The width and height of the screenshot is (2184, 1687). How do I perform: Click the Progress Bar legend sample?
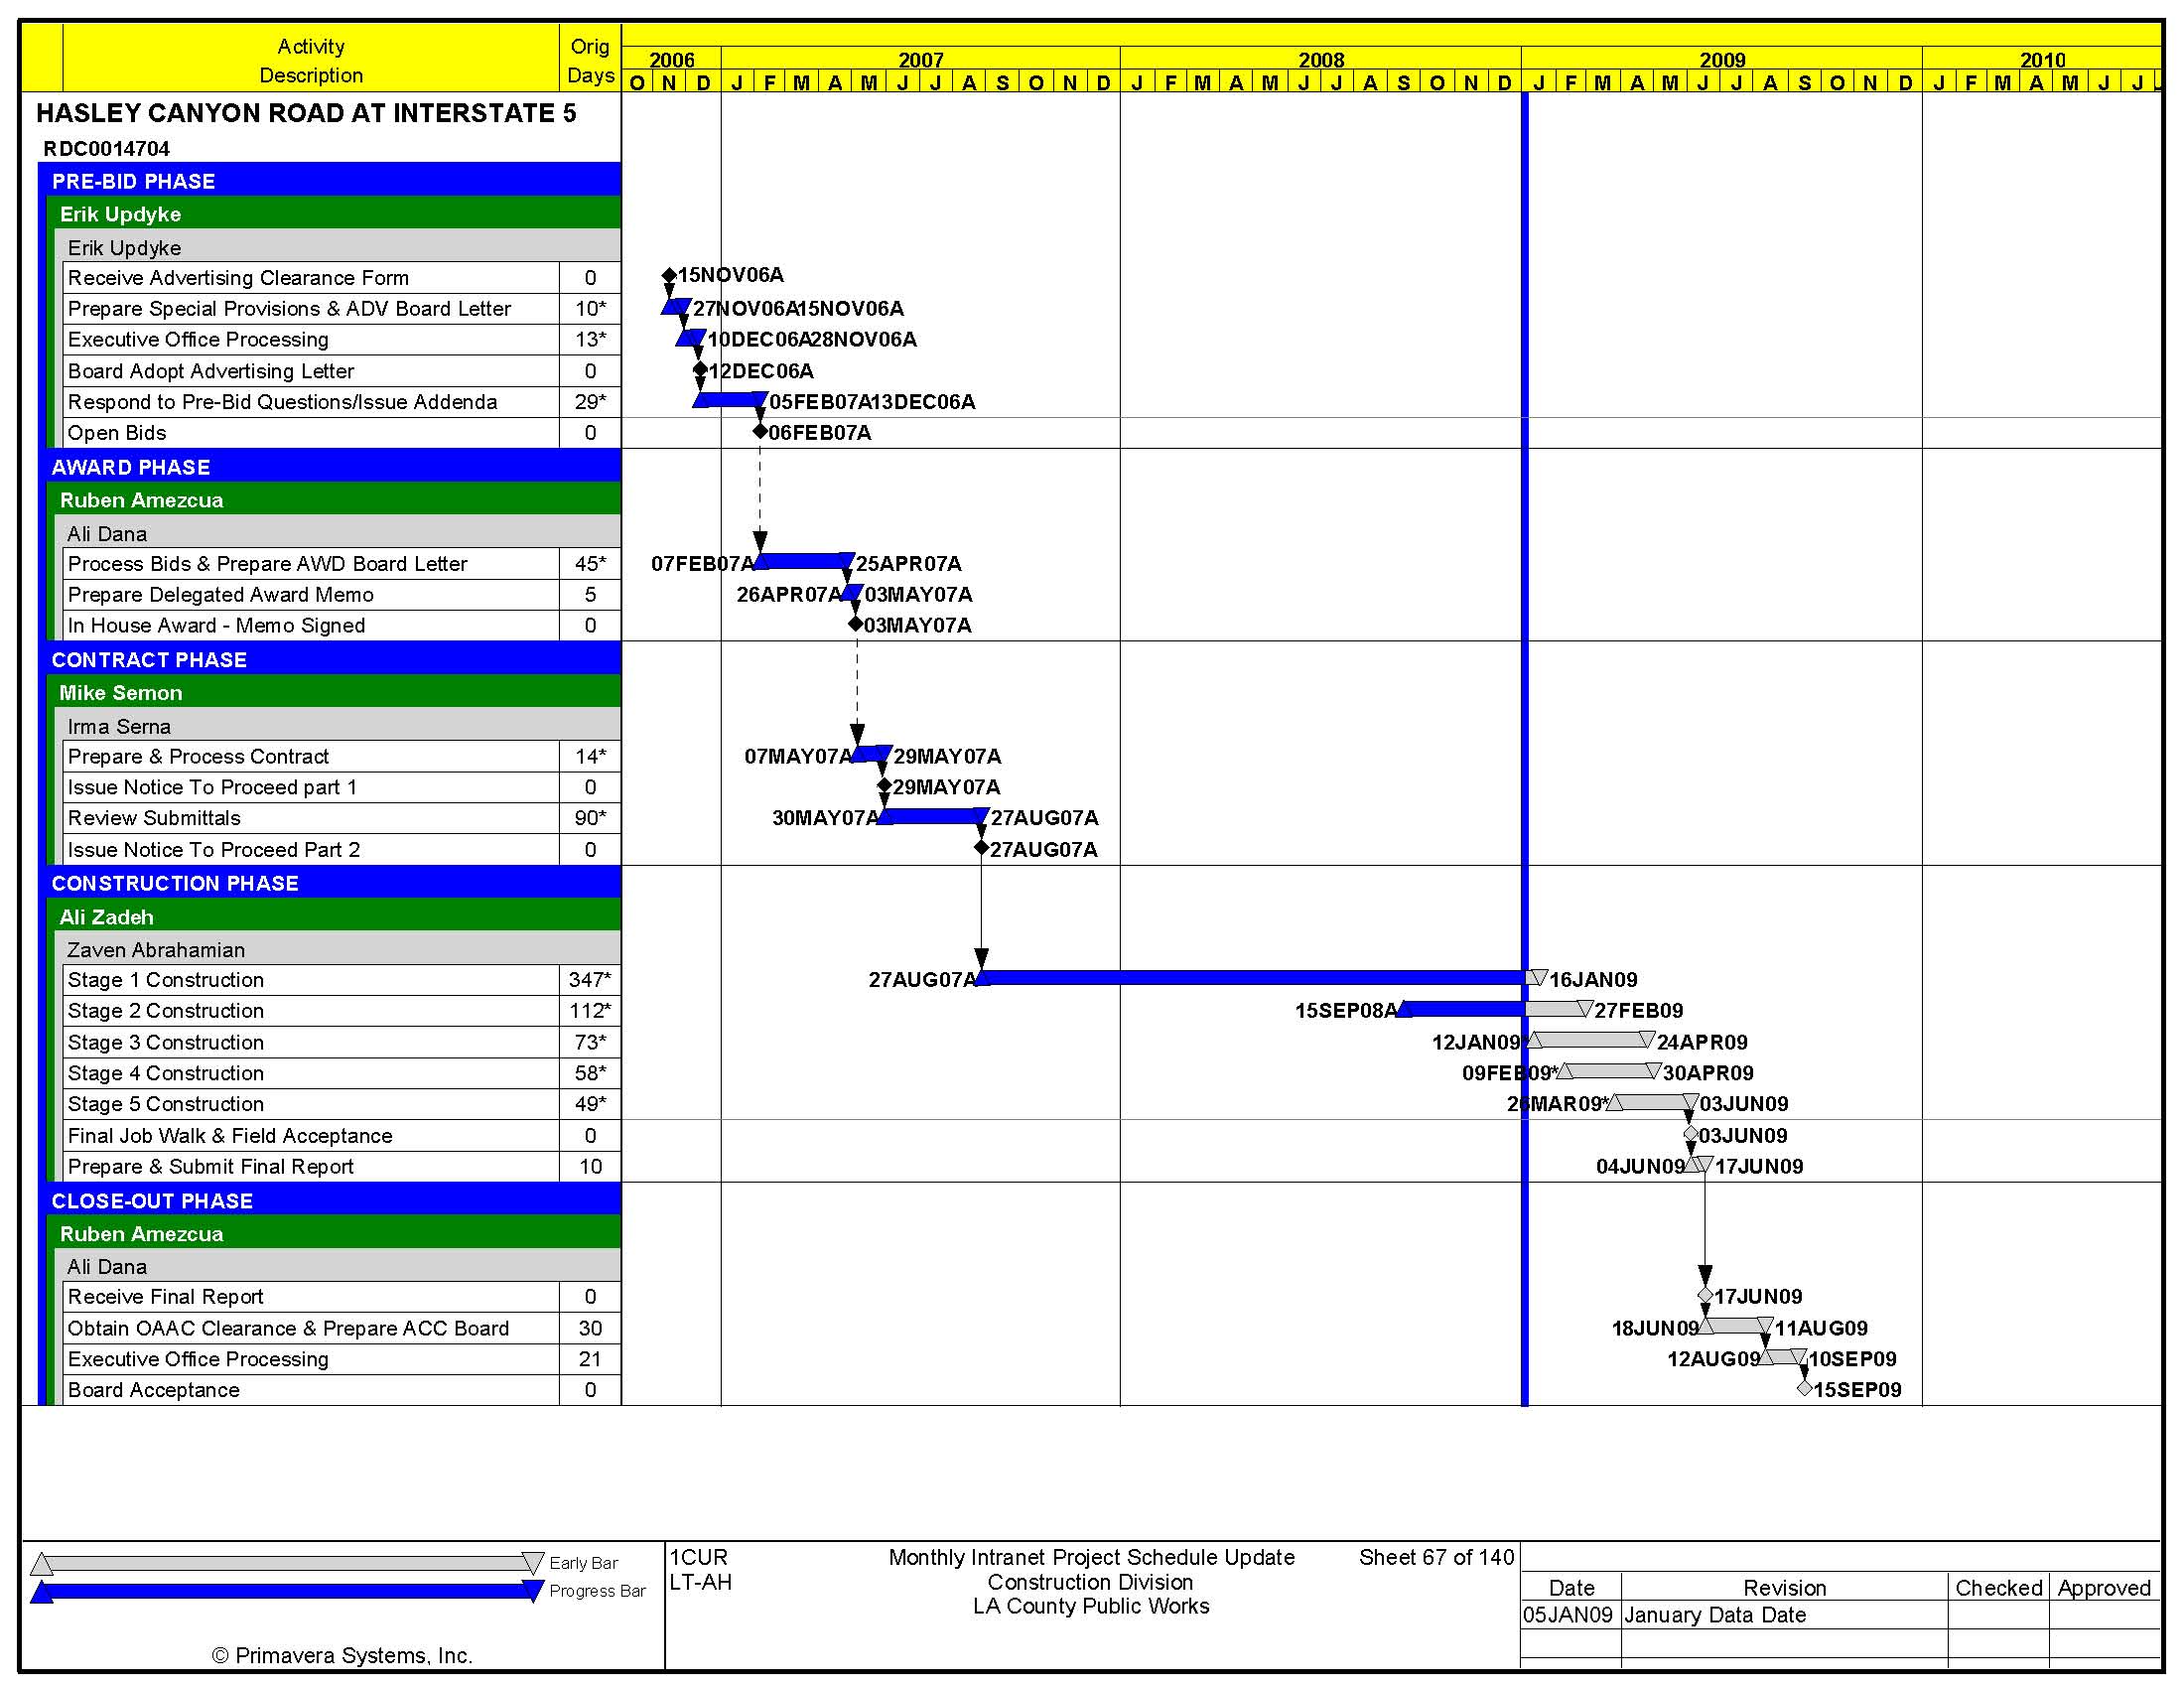[288, 1591]
